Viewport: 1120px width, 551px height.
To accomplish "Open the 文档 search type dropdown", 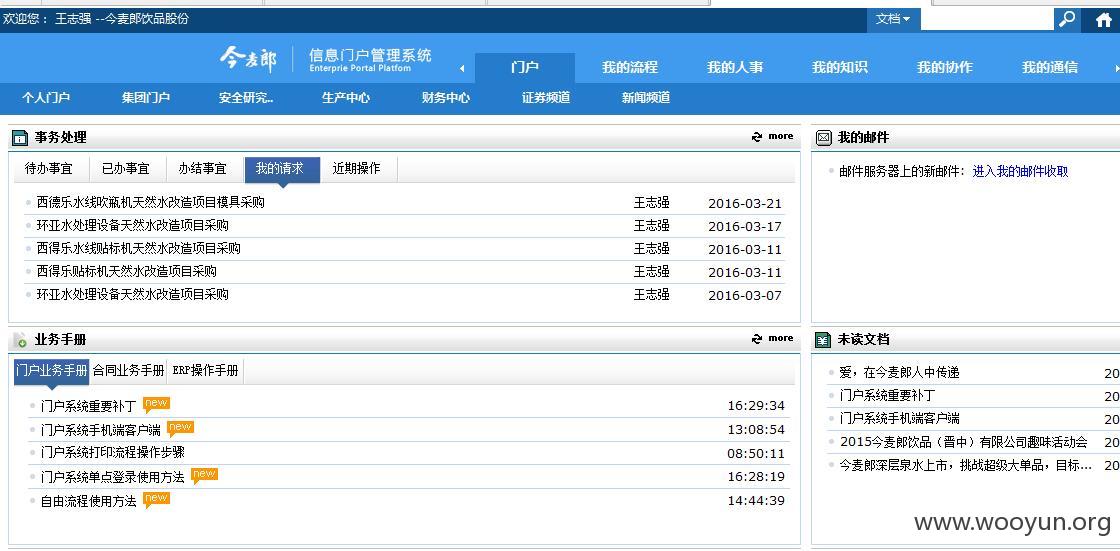I will coord(893,19).
